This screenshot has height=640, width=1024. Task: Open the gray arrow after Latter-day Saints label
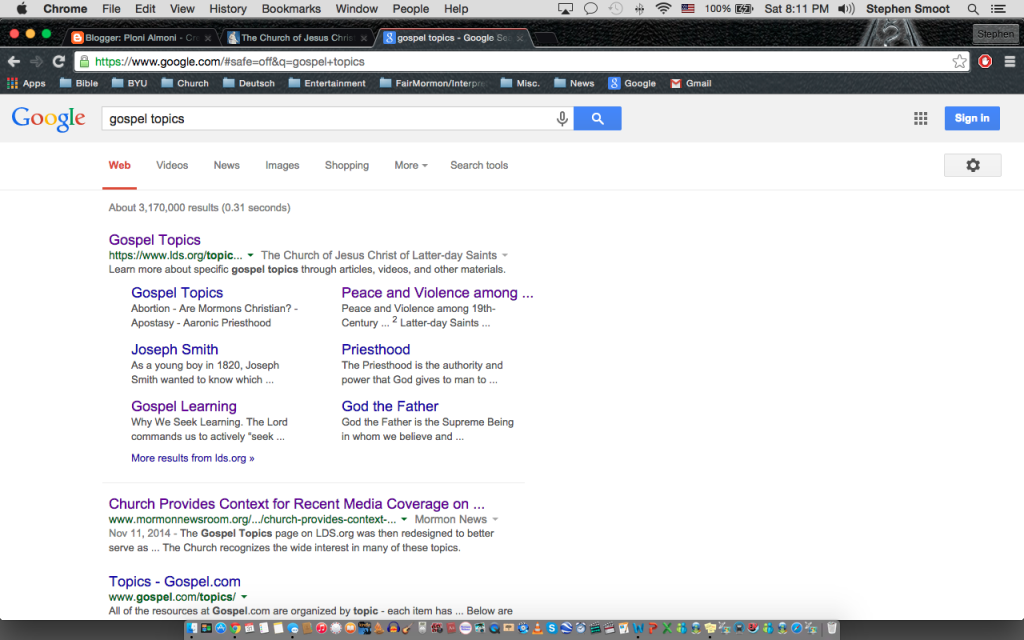pyautogui.click(x=505, y=255)
